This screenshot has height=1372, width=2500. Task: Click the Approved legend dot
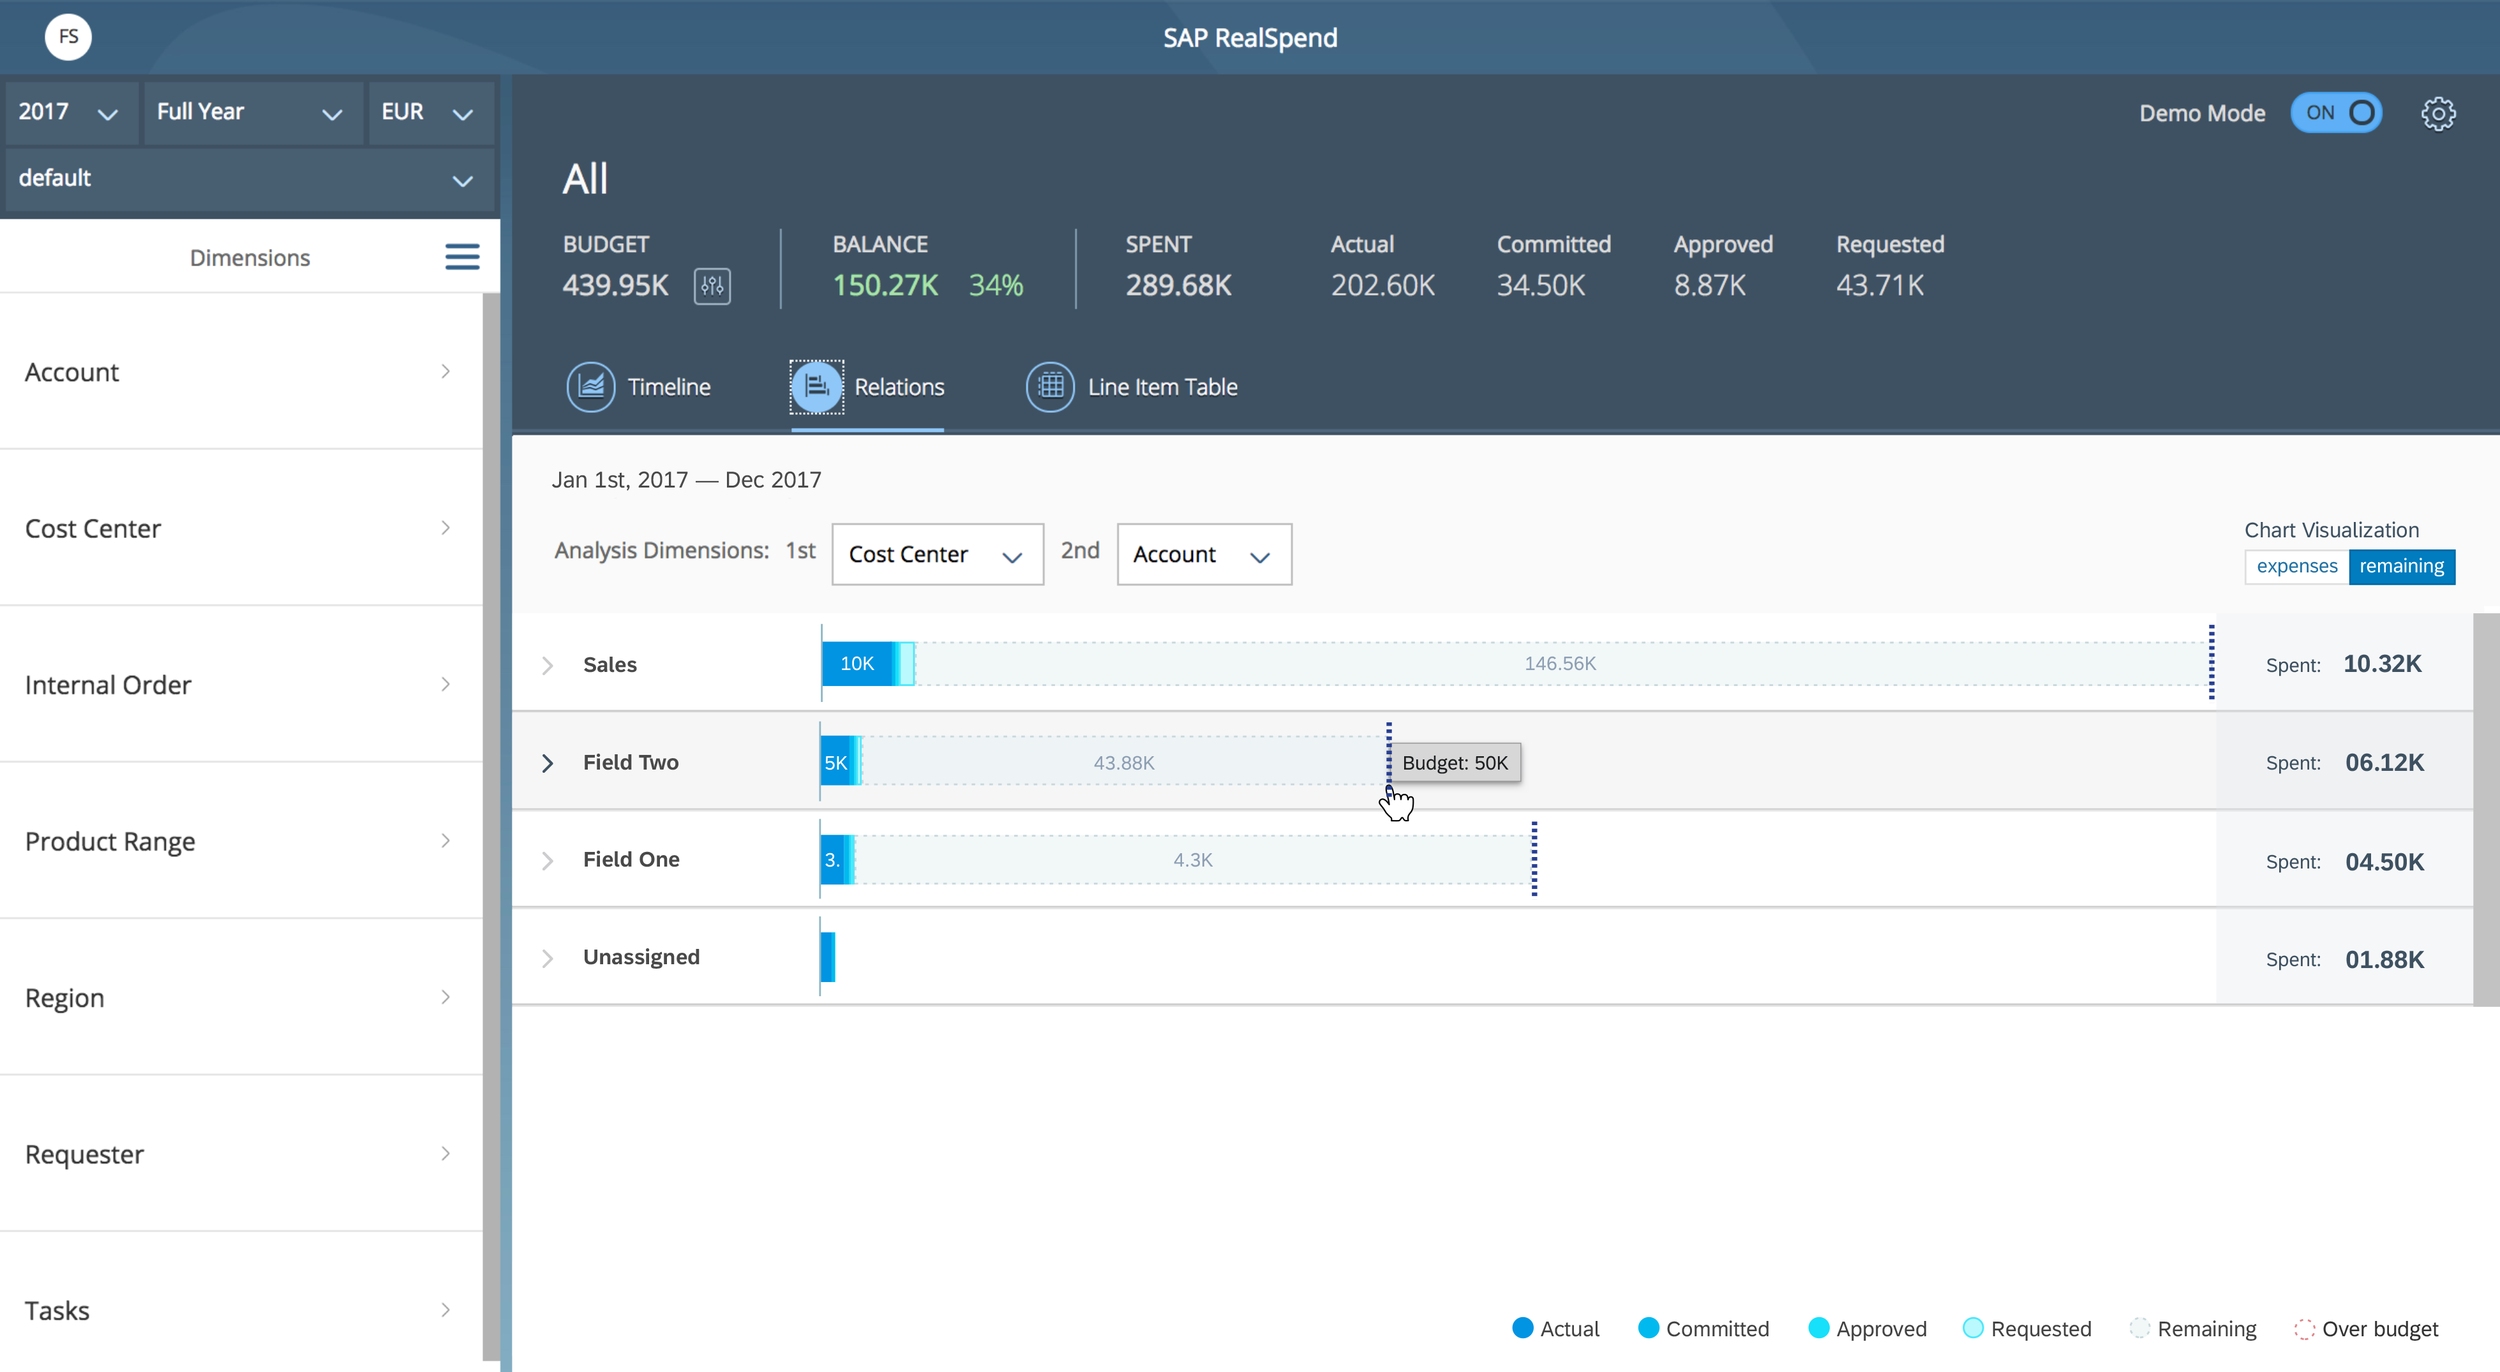(1818, 1328)
